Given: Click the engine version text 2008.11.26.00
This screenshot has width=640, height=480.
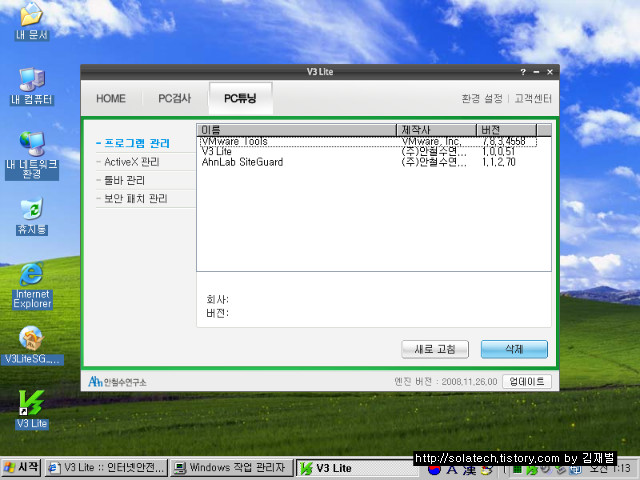Looking at the screenshot, I should [x=469, y=382].
